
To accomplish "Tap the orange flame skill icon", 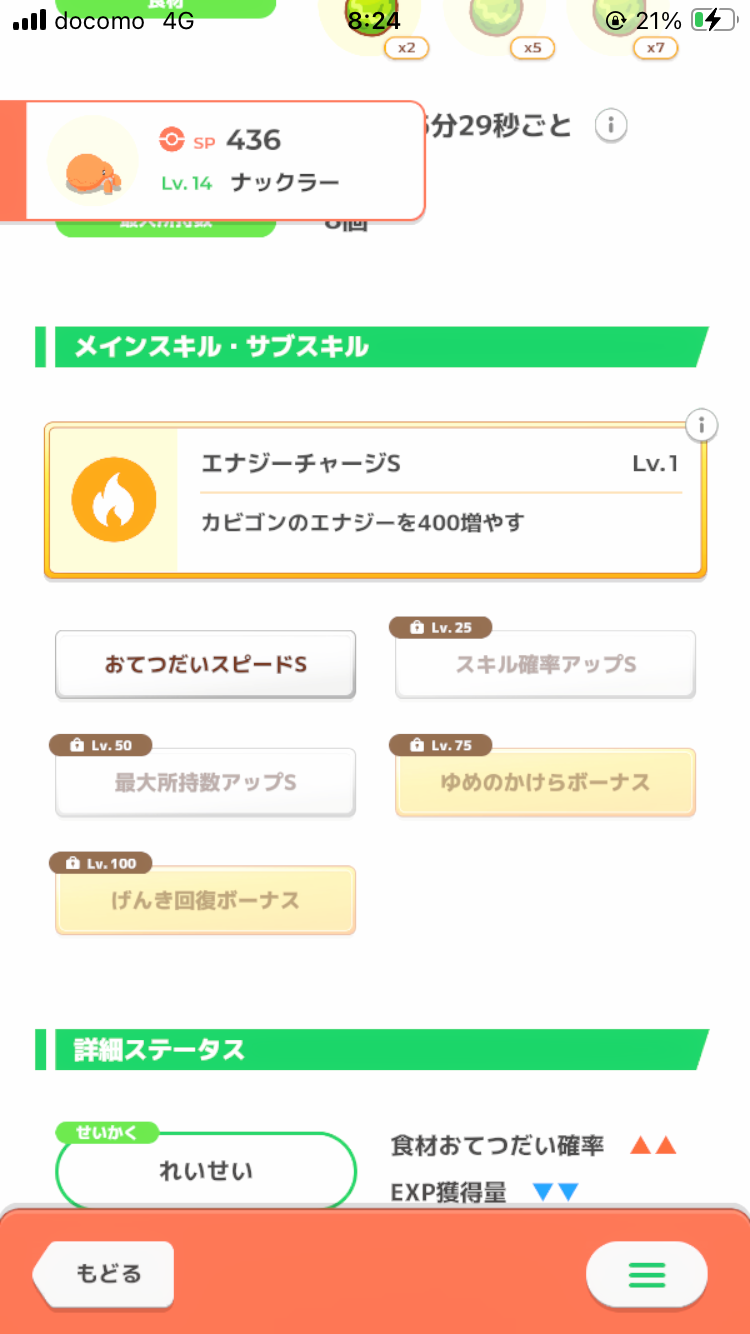I will point(114,501).
